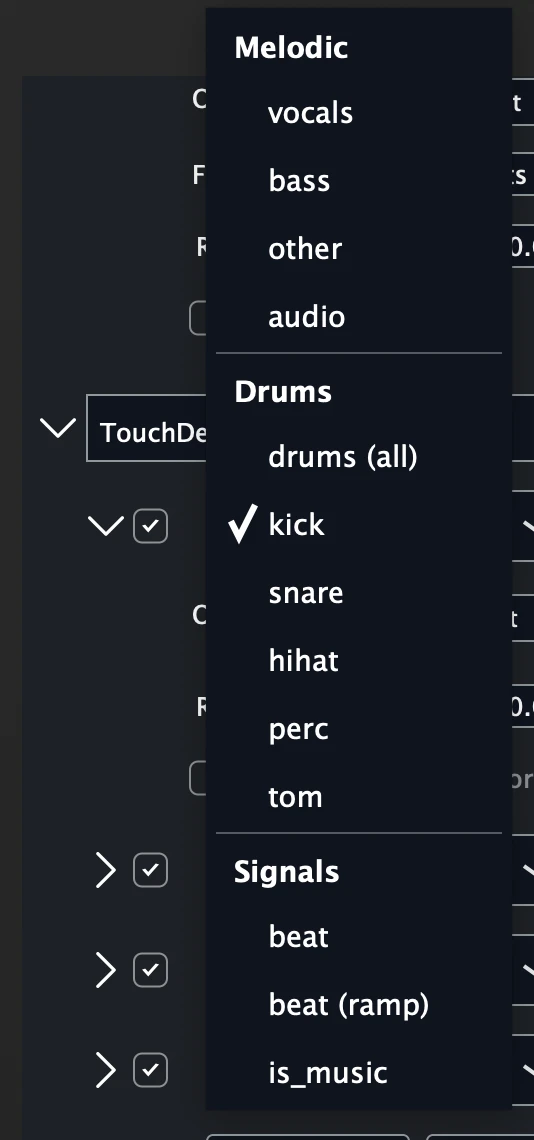Viewport: 534px width, 1140px height.
Task: Uncheck the checkbox beside the kick row
Action: [x=151, y=526]
